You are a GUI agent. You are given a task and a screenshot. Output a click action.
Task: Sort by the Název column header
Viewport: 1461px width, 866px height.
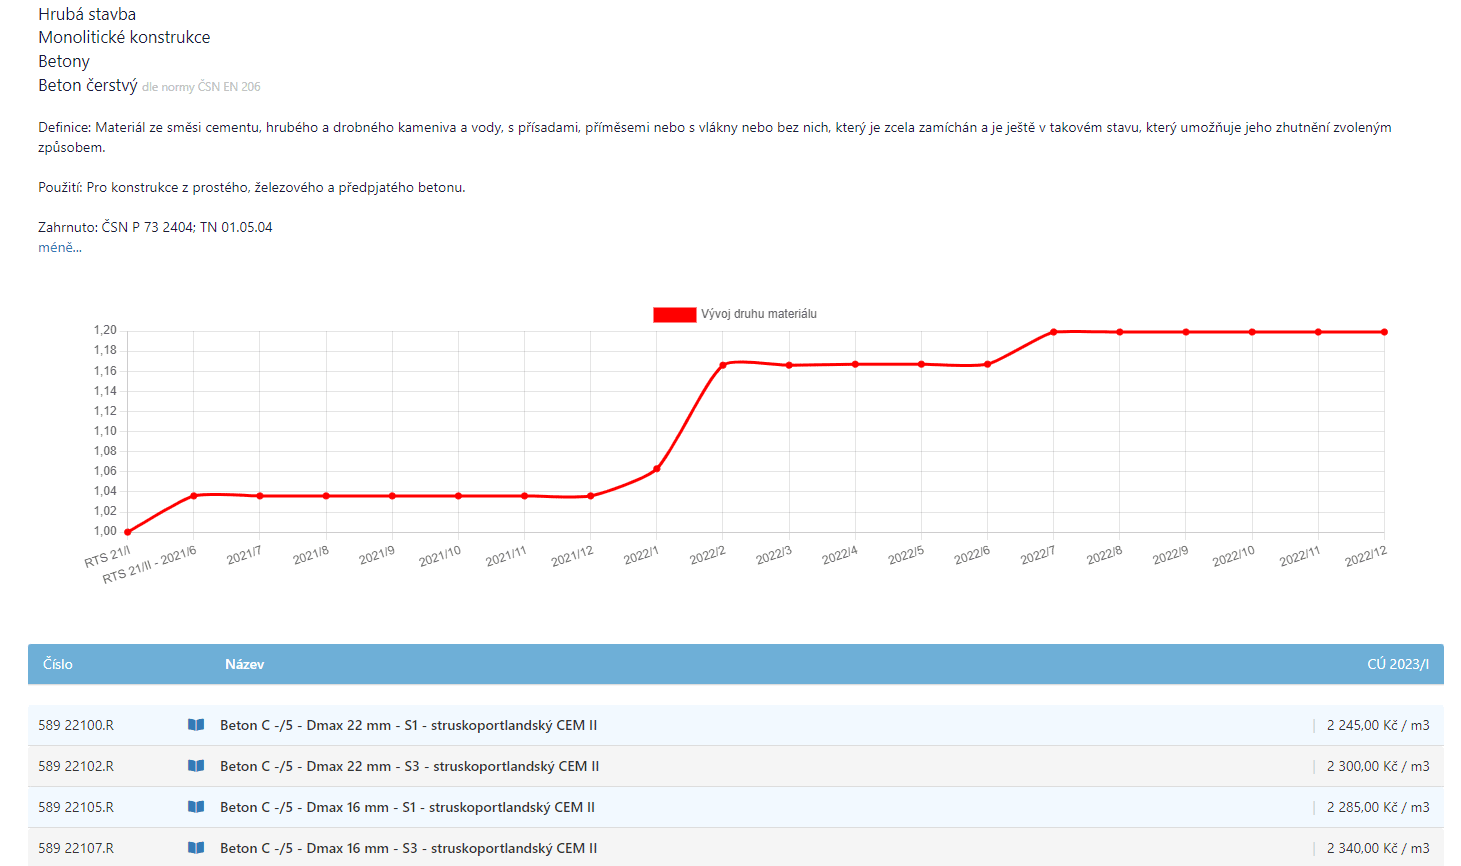point(245,664)
